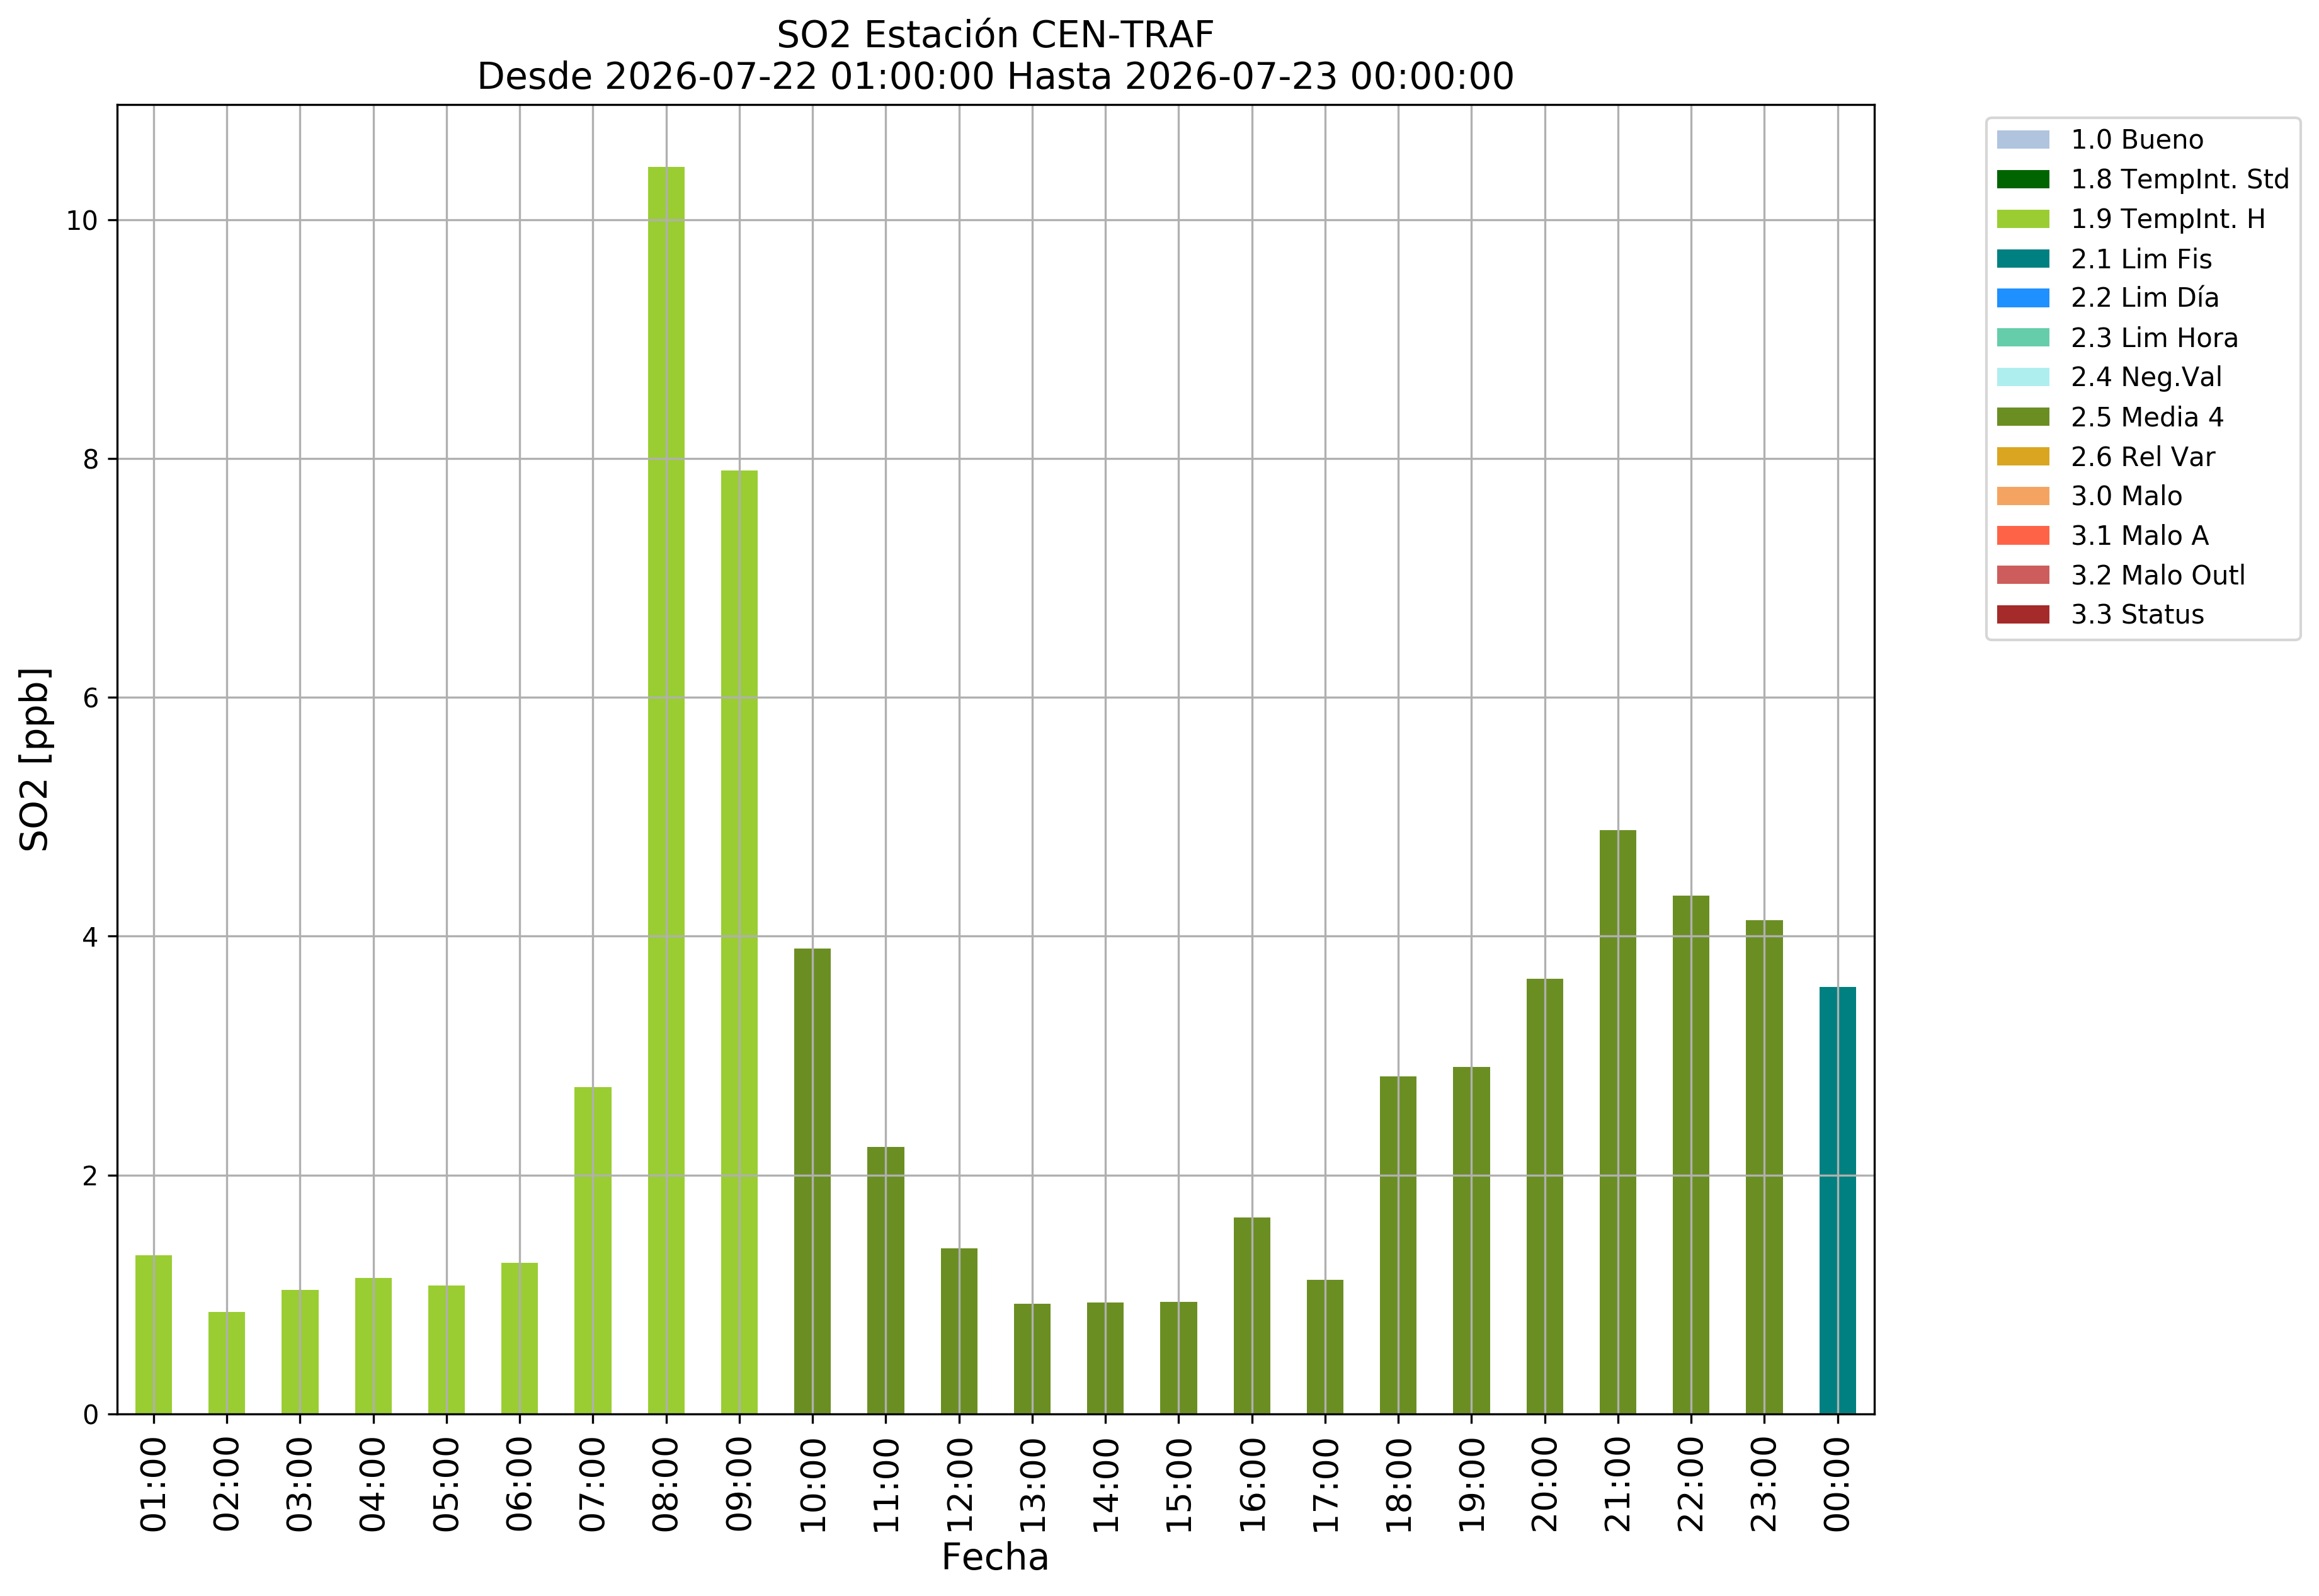Select the x-axis tick label "19:00"
The width and height of the screenshot is (2319, 1596).
1471,1484
